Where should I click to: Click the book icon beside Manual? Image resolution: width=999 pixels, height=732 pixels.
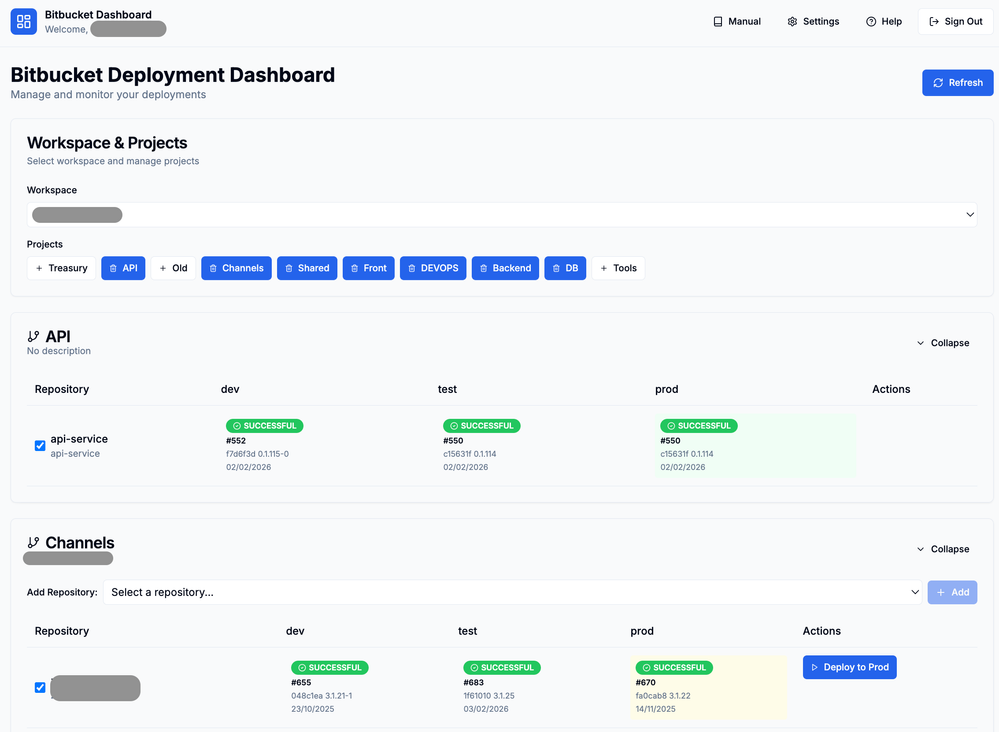[x=717, y=22]
